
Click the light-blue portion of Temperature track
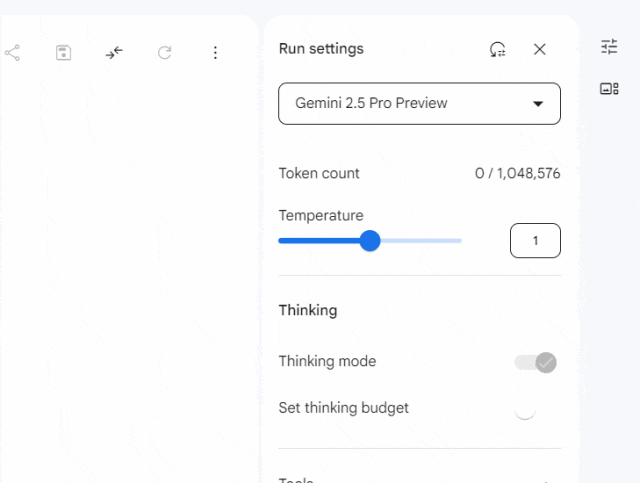(x=421, y=241)
